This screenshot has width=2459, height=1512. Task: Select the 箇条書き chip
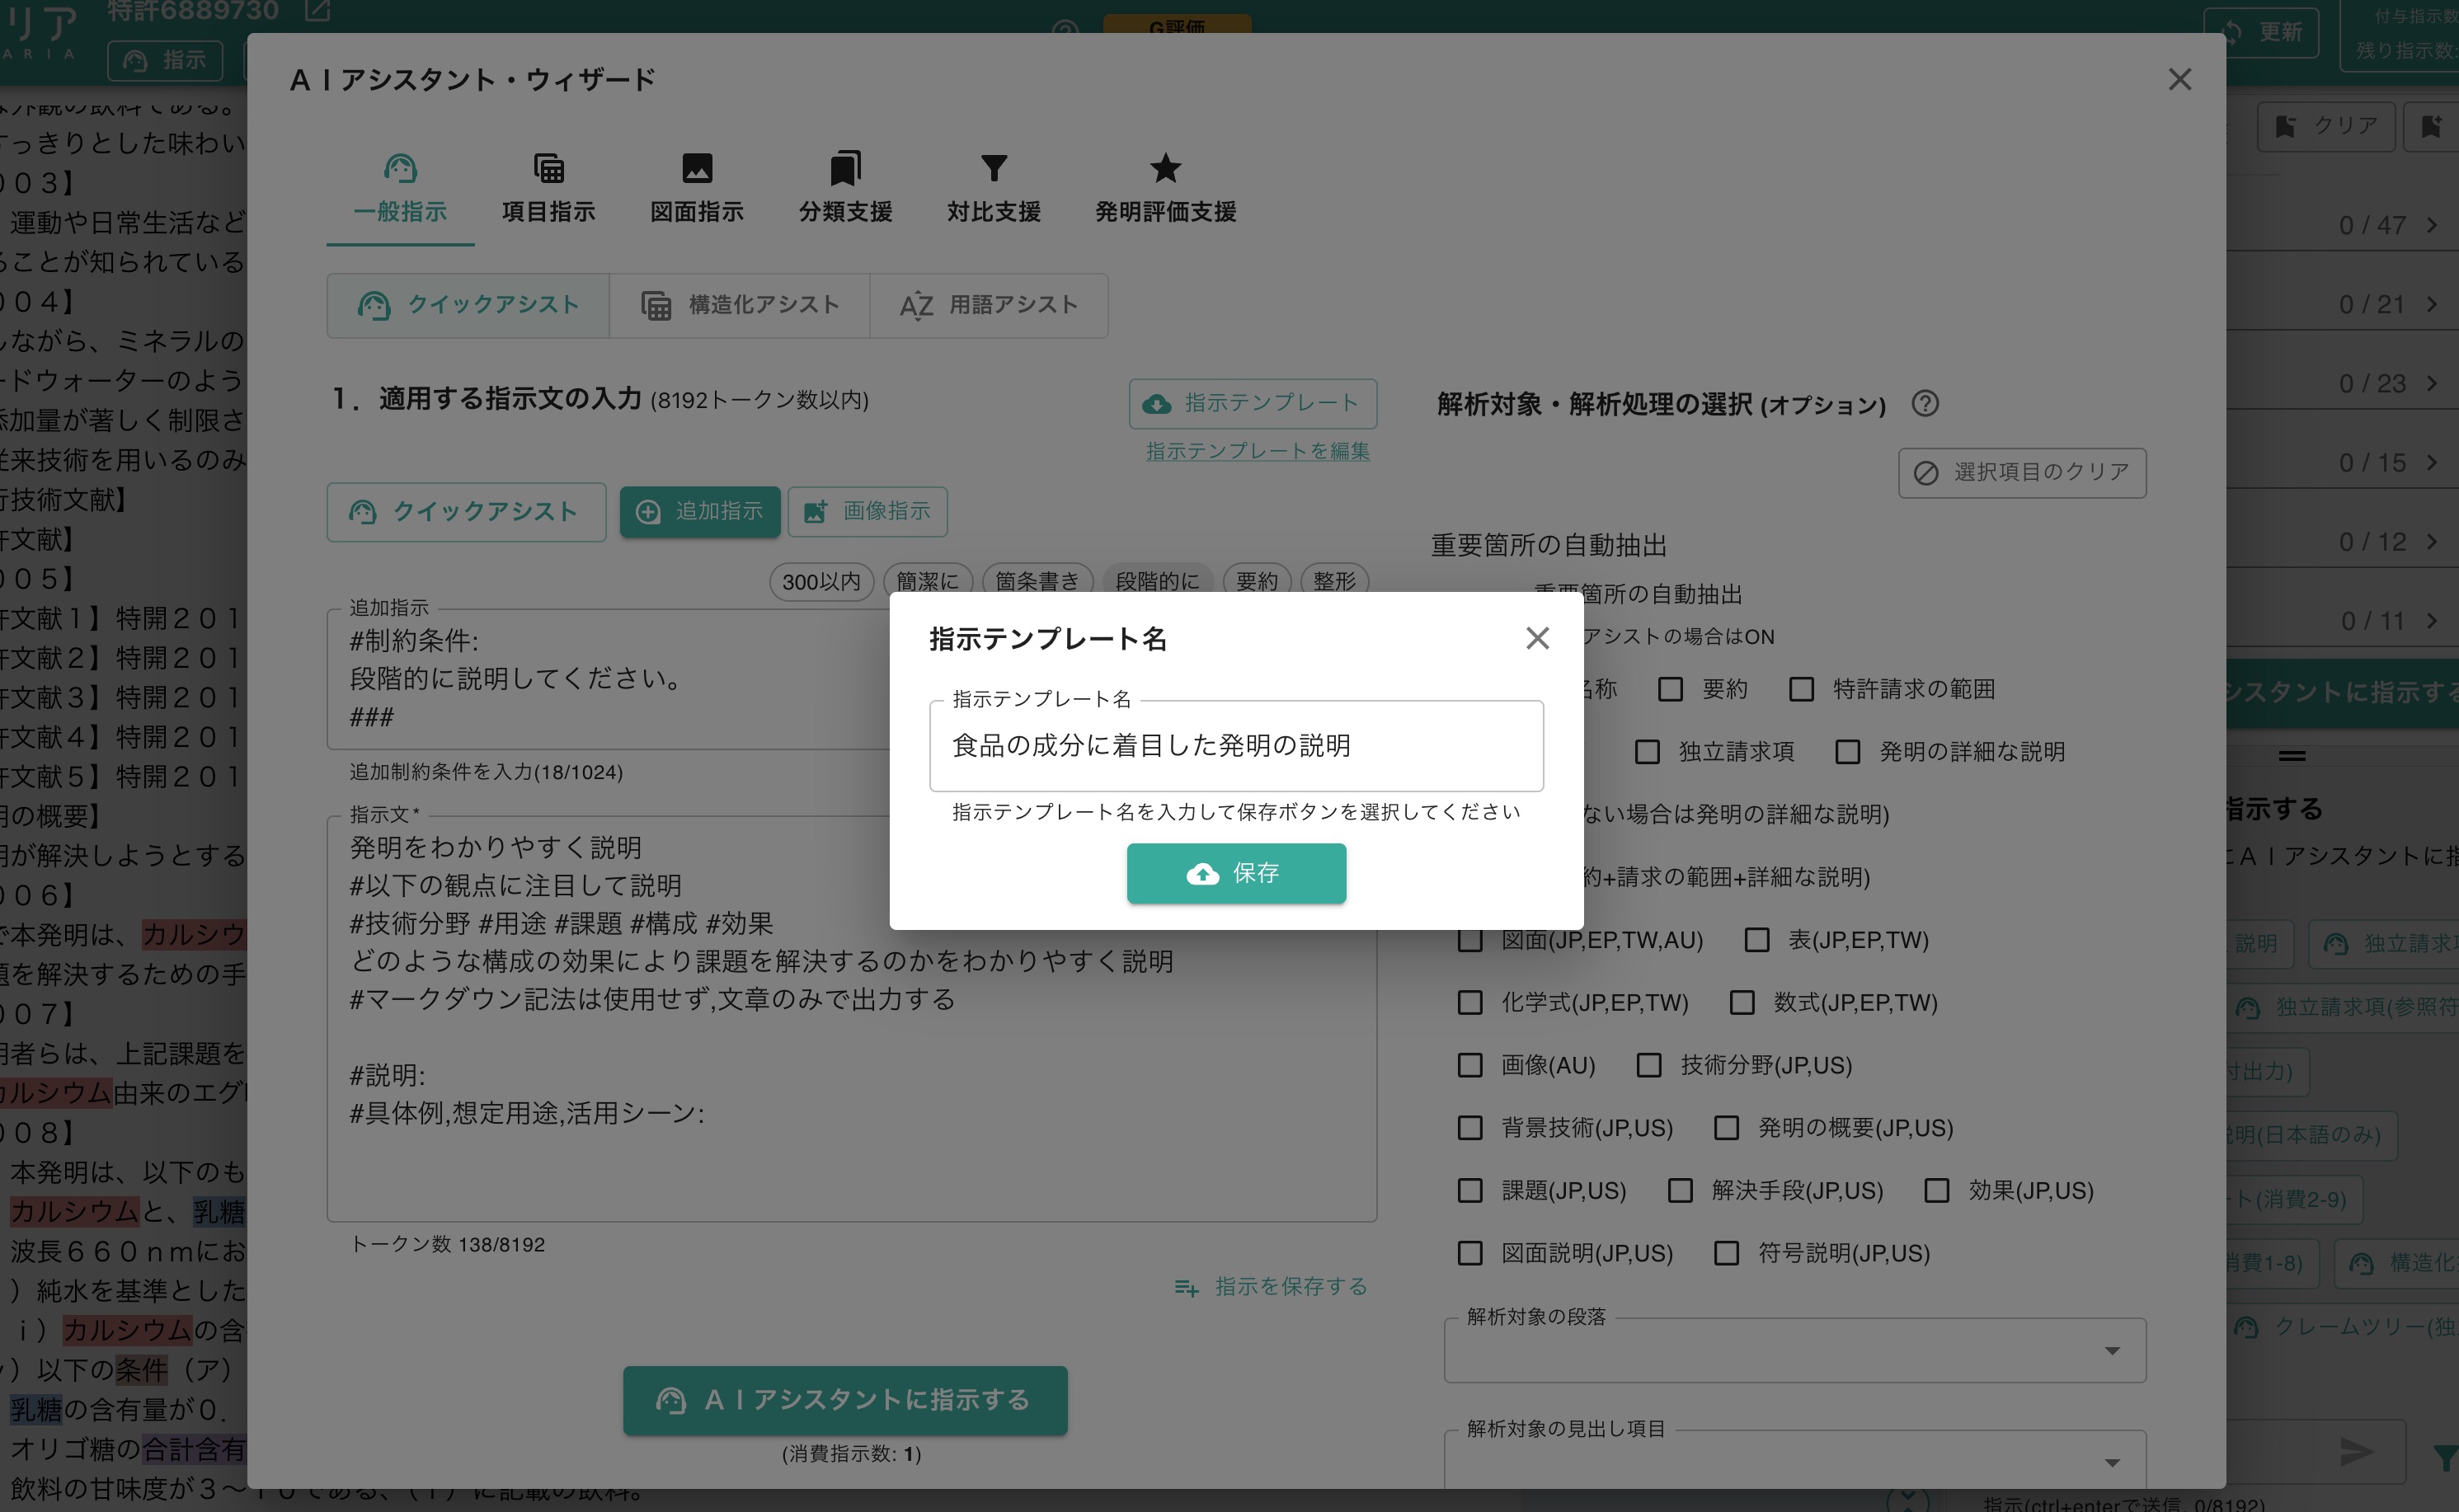1037,581
